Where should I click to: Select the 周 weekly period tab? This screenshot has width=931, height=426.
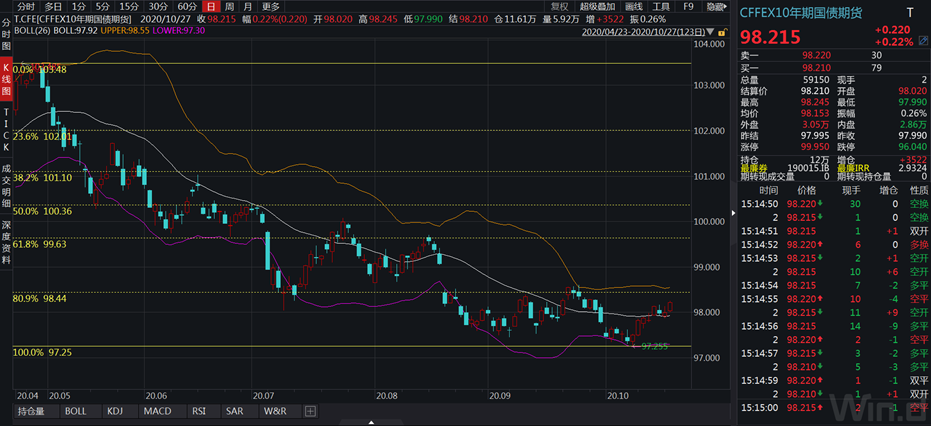[229, 7]
